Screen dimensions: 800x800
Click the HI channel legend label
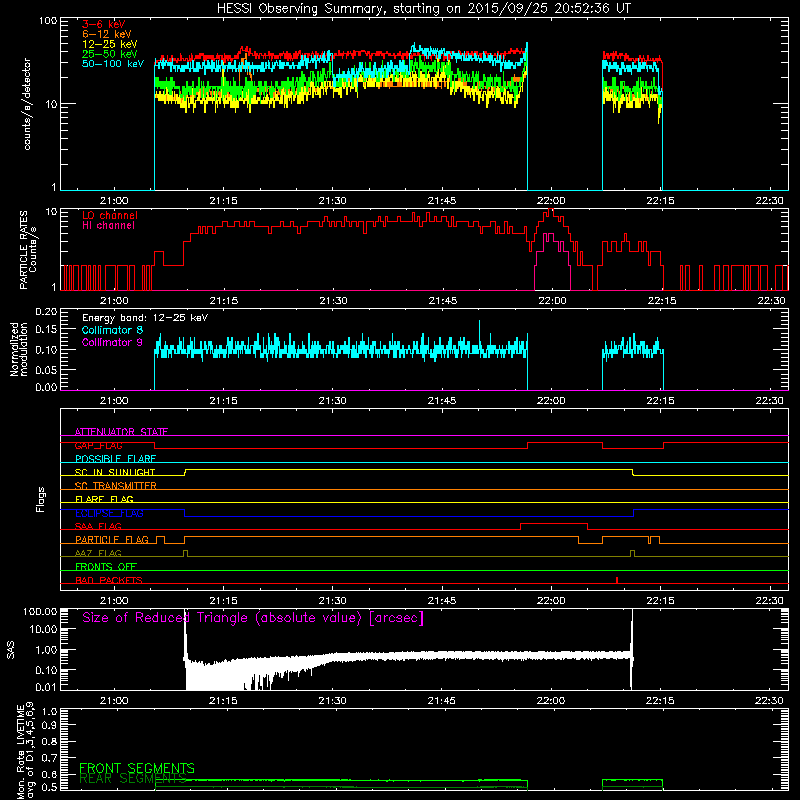pyautogui.click(x=108, y=226)
